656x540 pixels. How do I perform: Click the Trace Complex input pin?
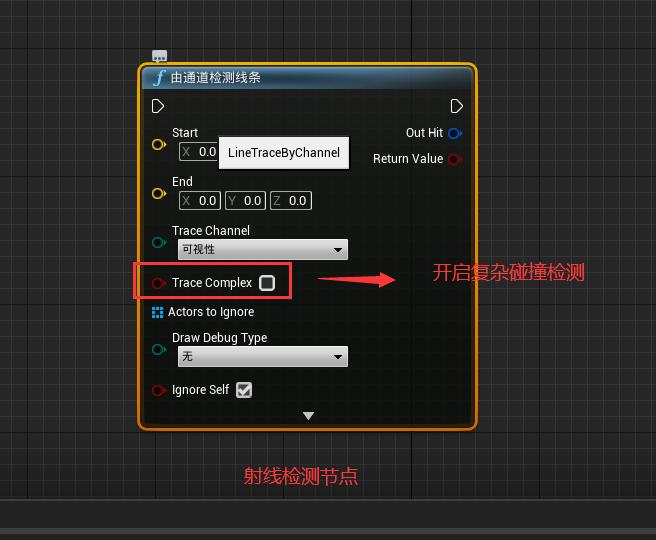point(158,283)
